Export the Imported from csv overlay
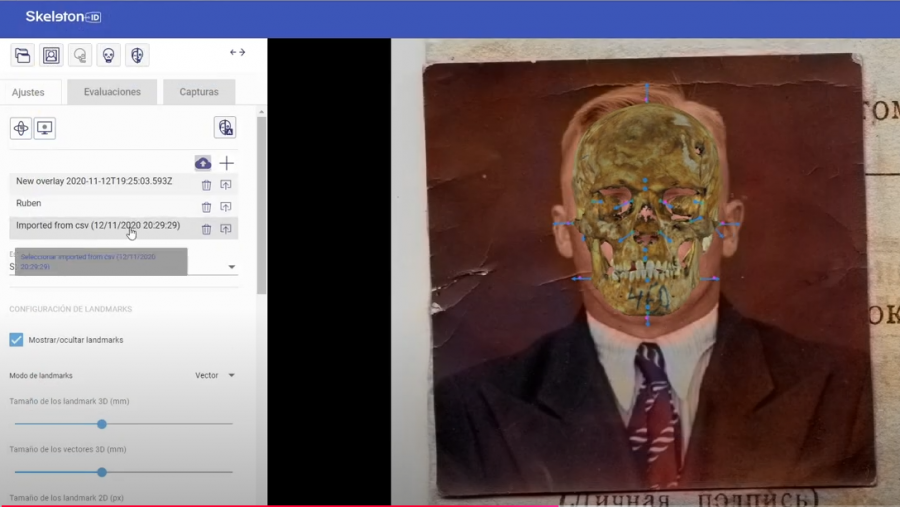This screenshot has height=507, width=900. (x=226, y=229)
